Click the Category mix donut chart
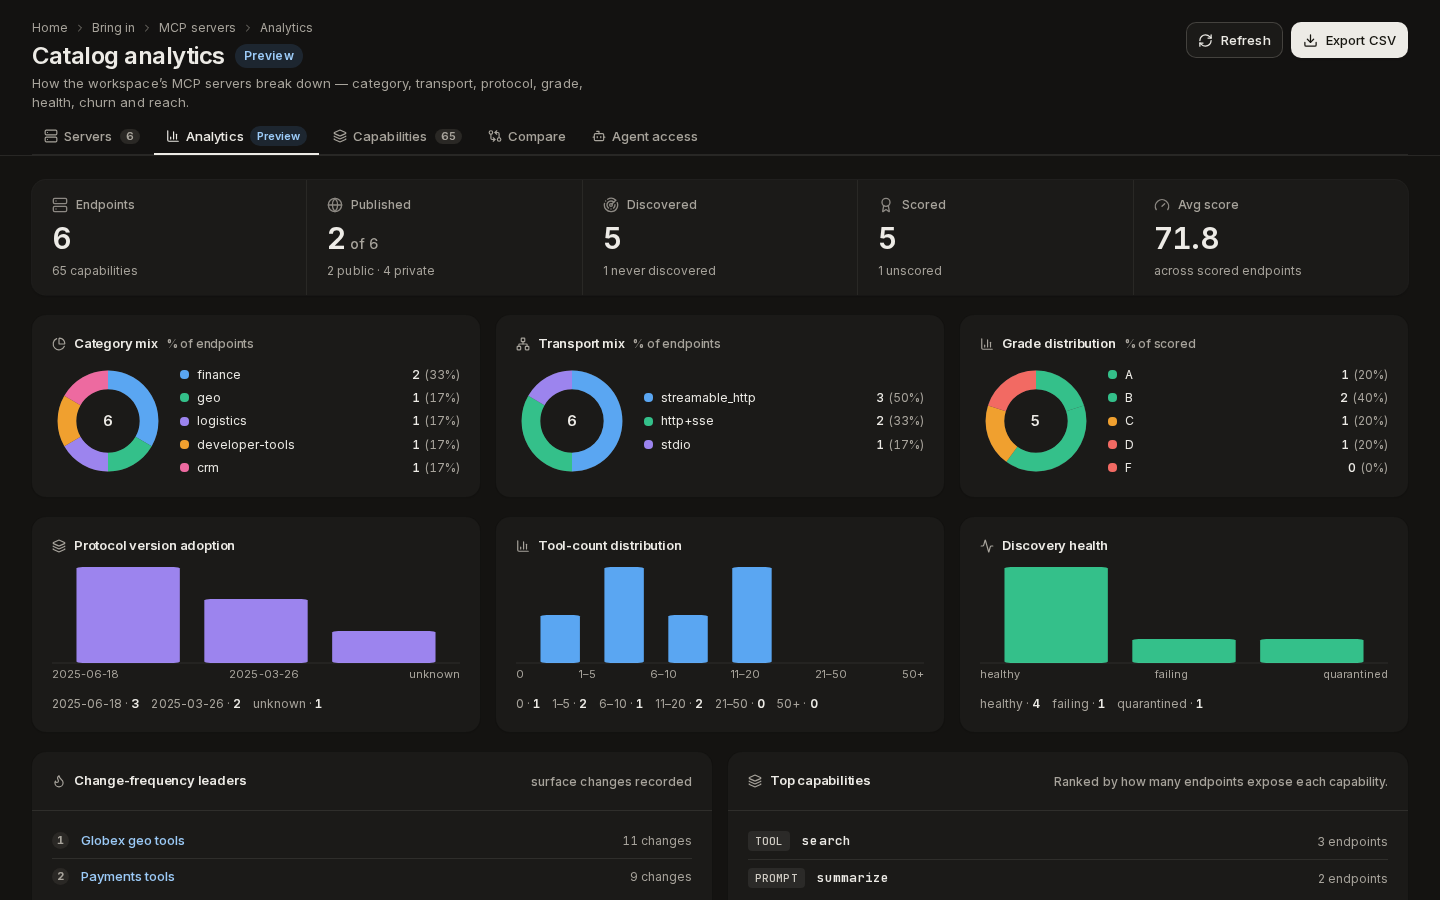Viewport: 1440px width, 900px height. (108, 421)
